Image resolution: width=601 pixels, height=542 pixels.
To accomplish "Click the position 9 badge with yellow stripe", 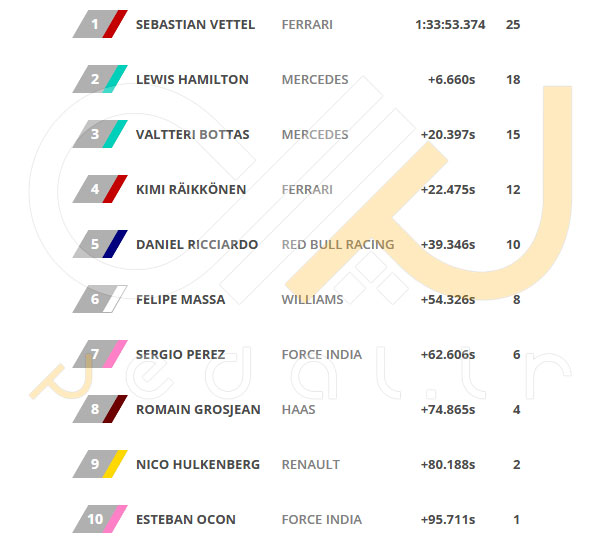I will pos(100,464).
